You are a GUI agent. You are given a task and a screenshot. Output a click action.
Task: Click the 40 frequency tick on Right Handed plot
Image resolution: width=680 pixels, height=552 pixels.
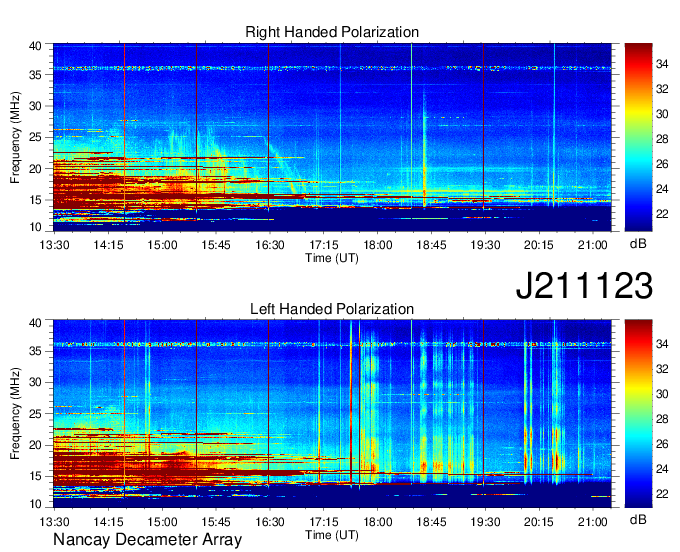[35, 46]
